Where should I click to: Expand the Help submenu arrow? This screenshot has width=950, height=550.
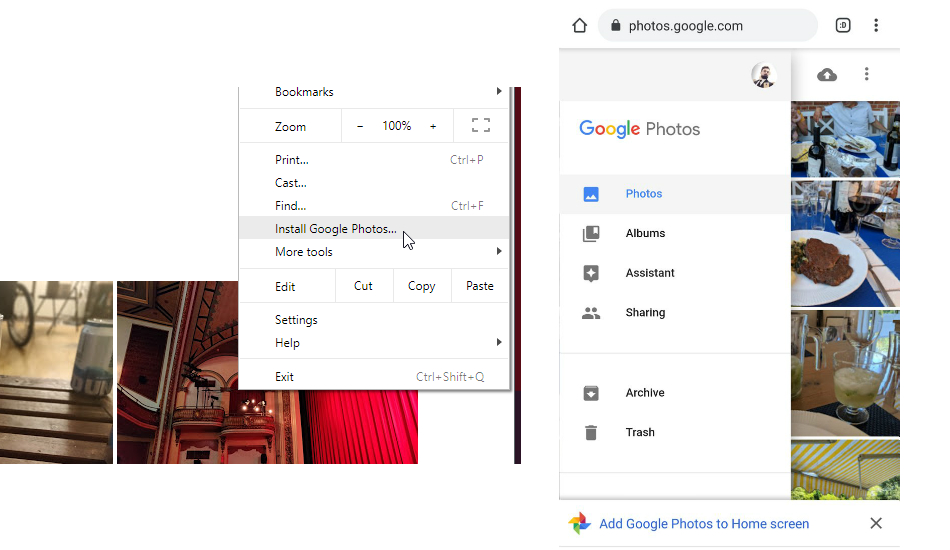(499, 342)
